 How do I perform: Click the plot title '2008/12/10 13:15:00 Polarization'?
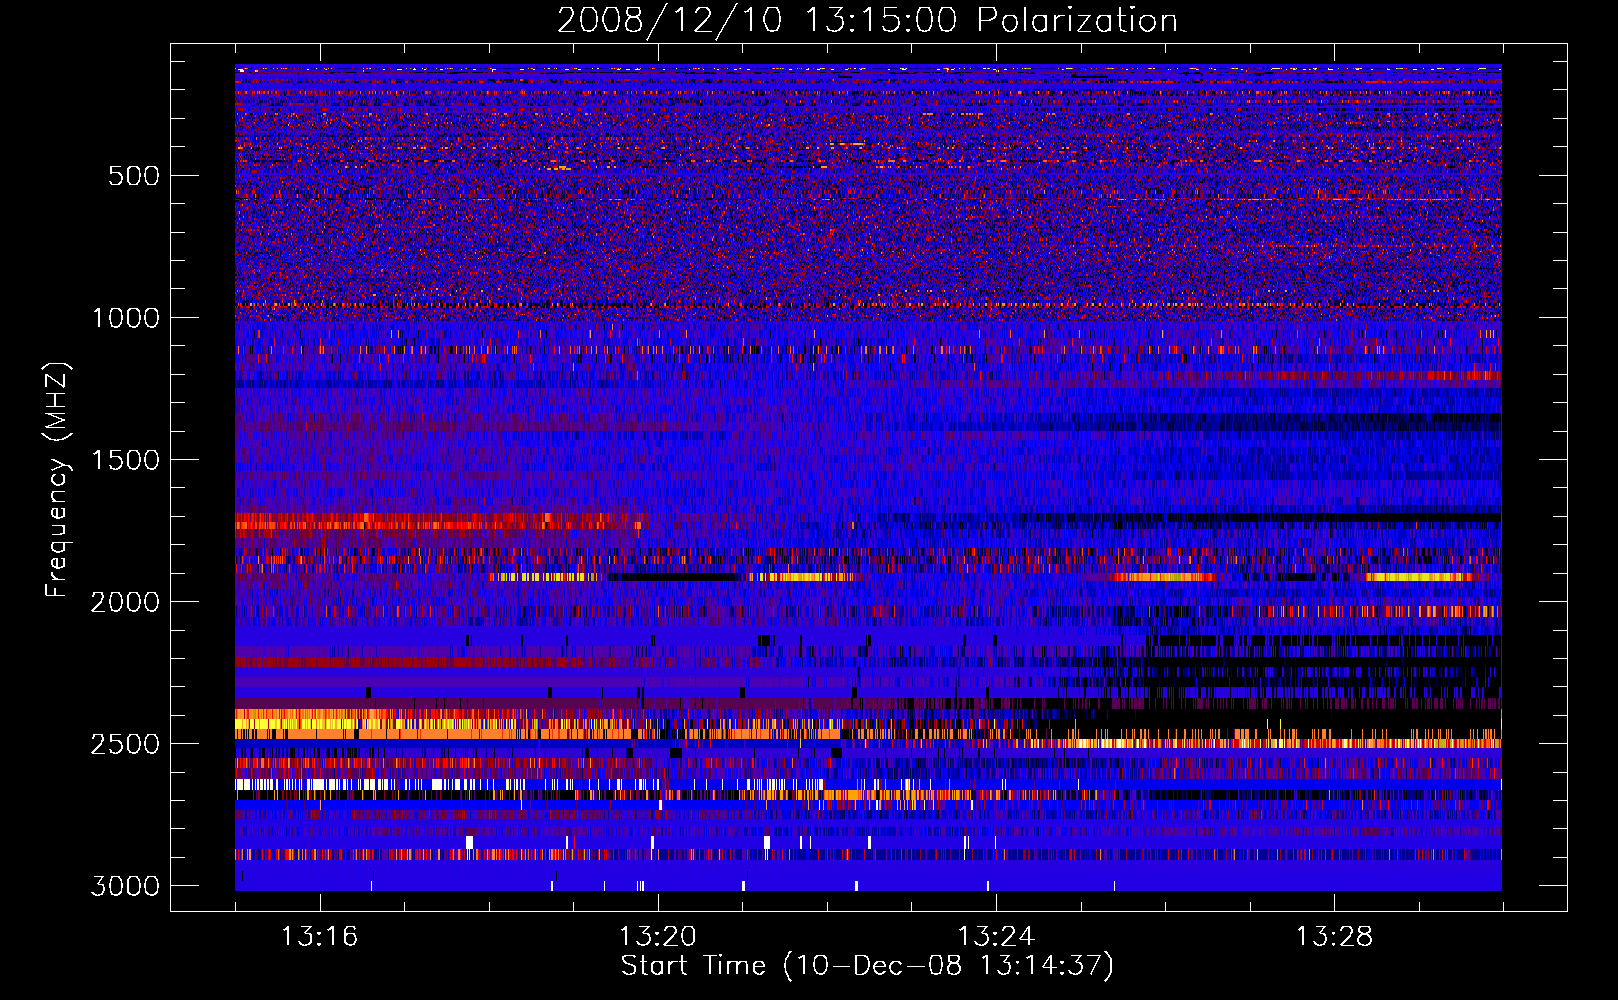point(867,20)
